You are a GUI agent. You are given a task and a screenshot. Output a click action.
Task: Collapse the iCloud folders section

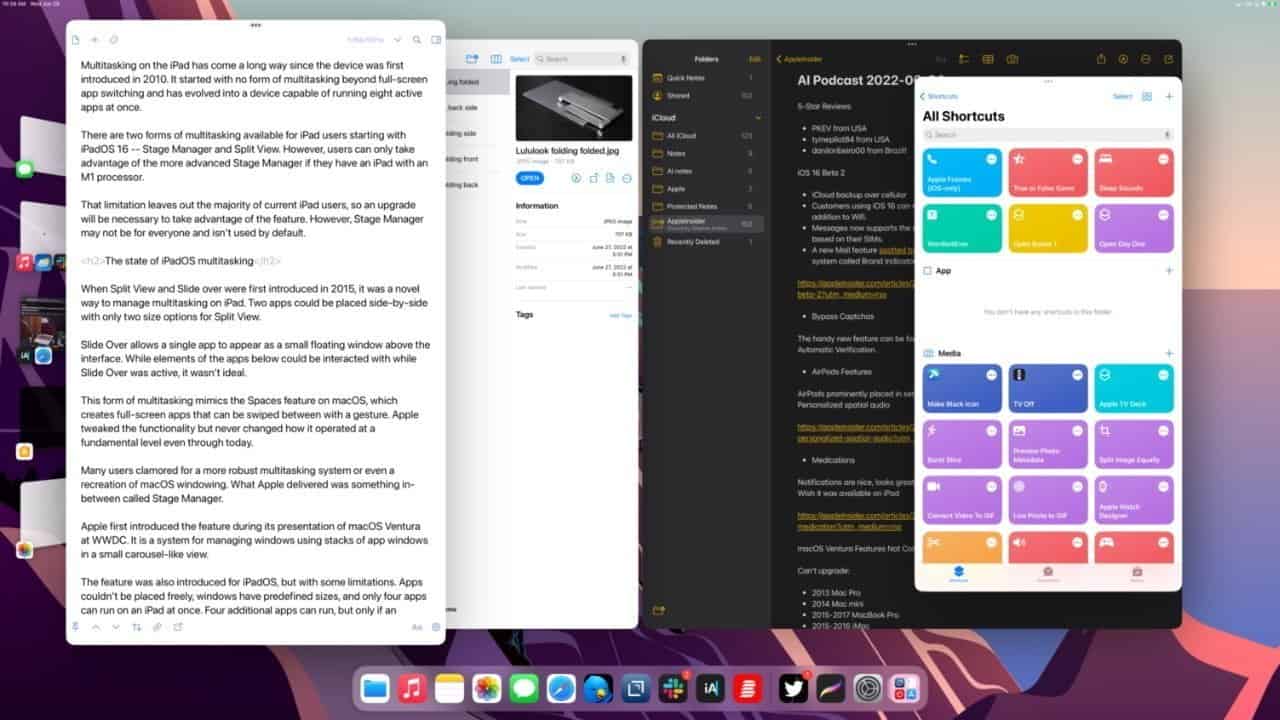(x=757, y=118)
